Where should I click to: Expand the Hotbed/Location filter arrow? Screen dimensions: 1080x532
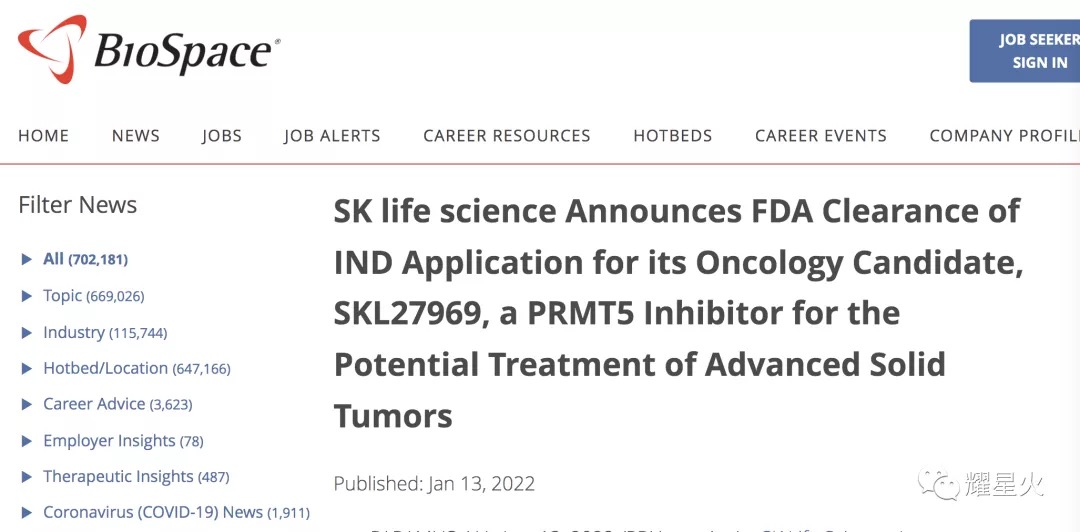pos(27,368)
